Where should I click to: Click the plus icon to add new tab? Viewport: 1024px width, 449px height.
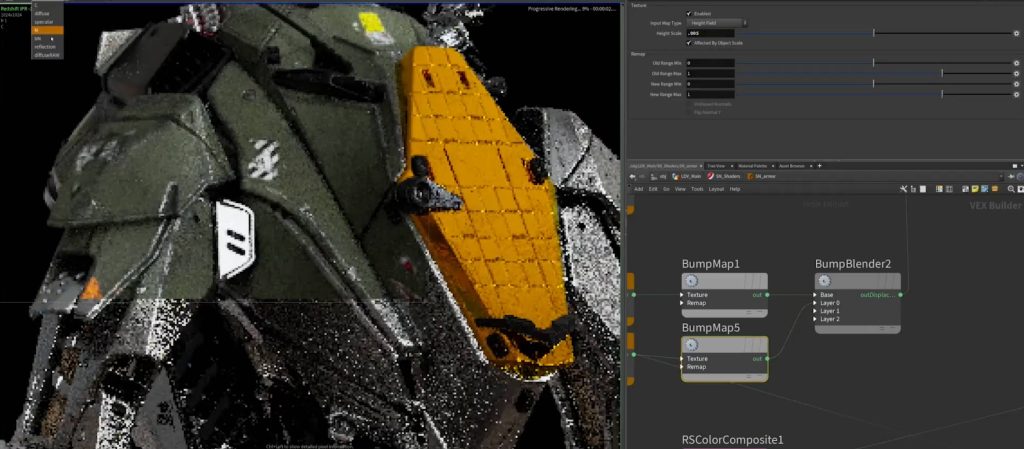point(819,165)
